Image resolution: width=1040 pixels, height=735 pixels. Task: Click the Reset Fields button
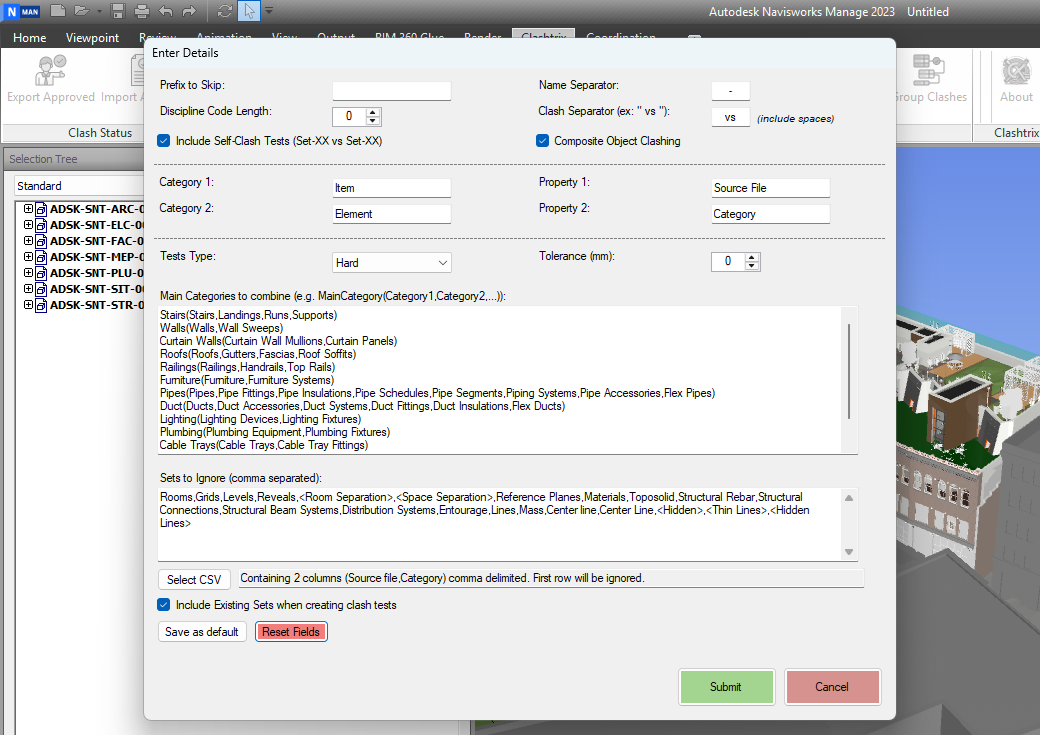tap(291, 632)
